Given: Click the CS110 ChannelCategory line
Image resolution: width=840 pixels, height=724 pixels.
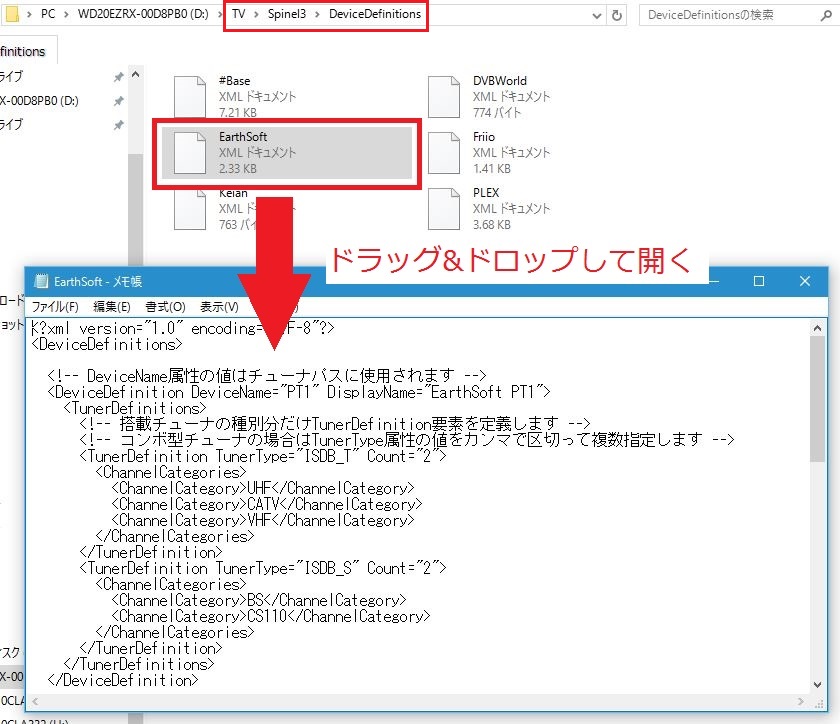Looking at the screenshot, I should (x=271, y=616).
